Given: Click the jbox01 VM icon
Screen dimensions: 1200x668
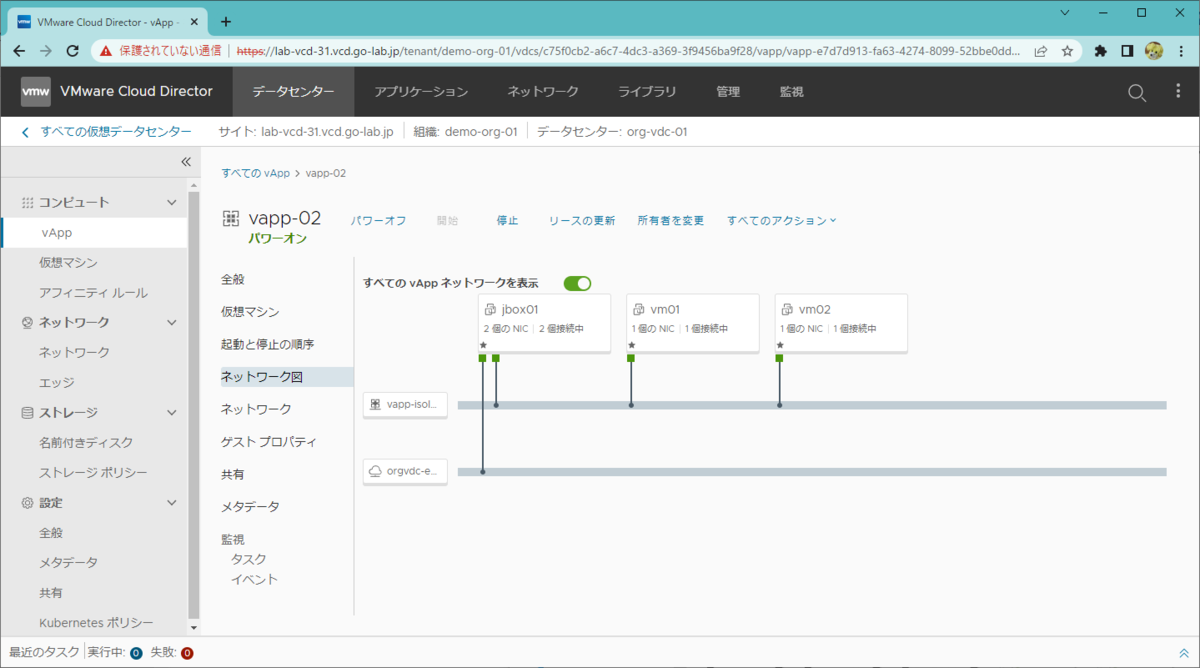Looking at the screenshot, I should 490,310.
